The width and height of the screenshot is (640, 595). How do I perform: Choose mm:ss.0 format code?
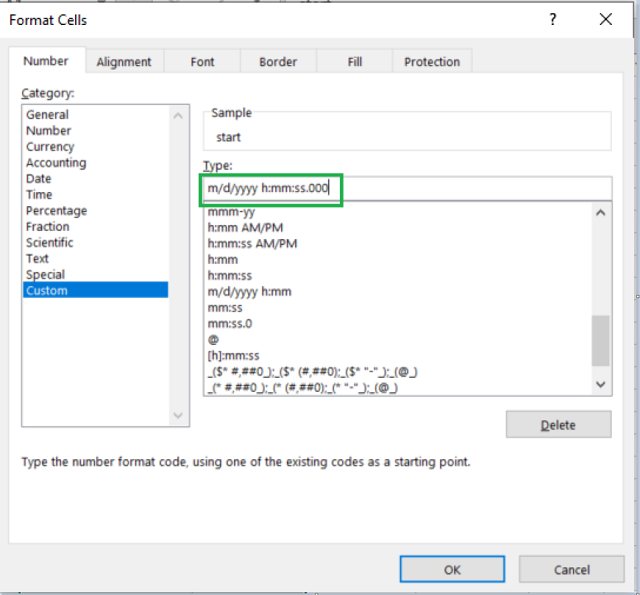click(398, 324)
